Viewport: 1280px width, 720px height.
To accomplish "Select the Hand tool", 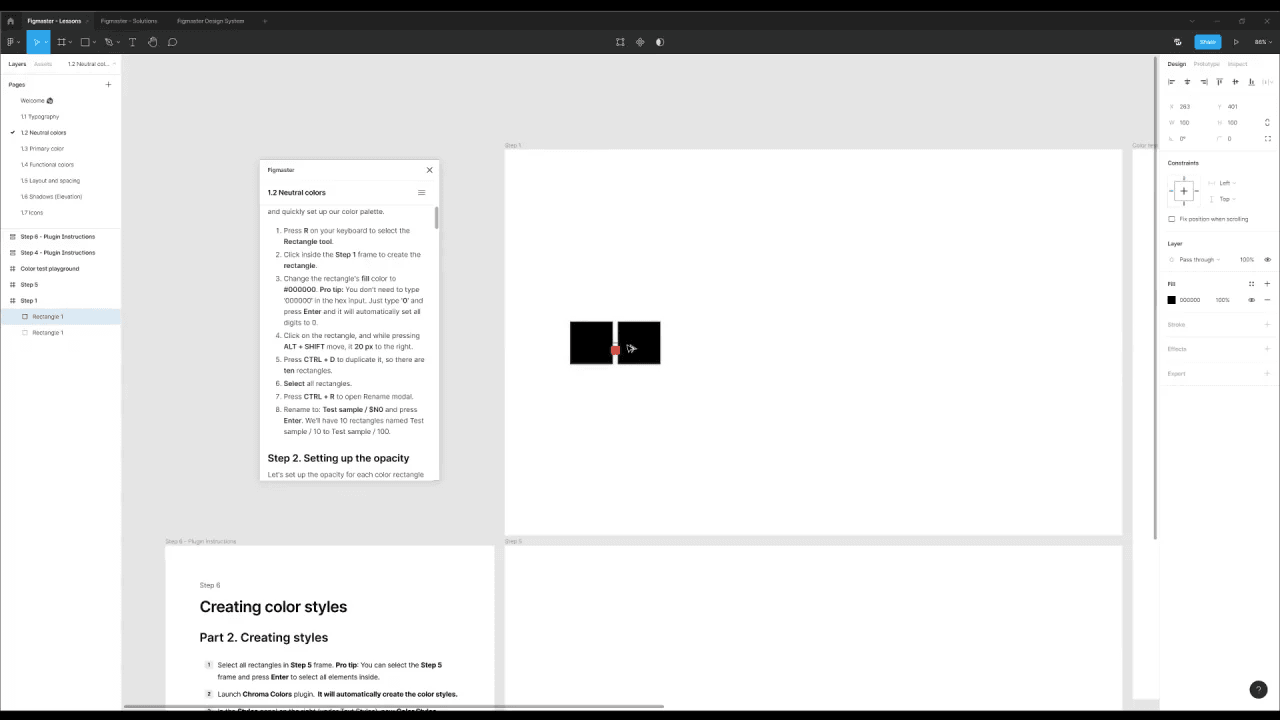I will click(x=152, y=42).
